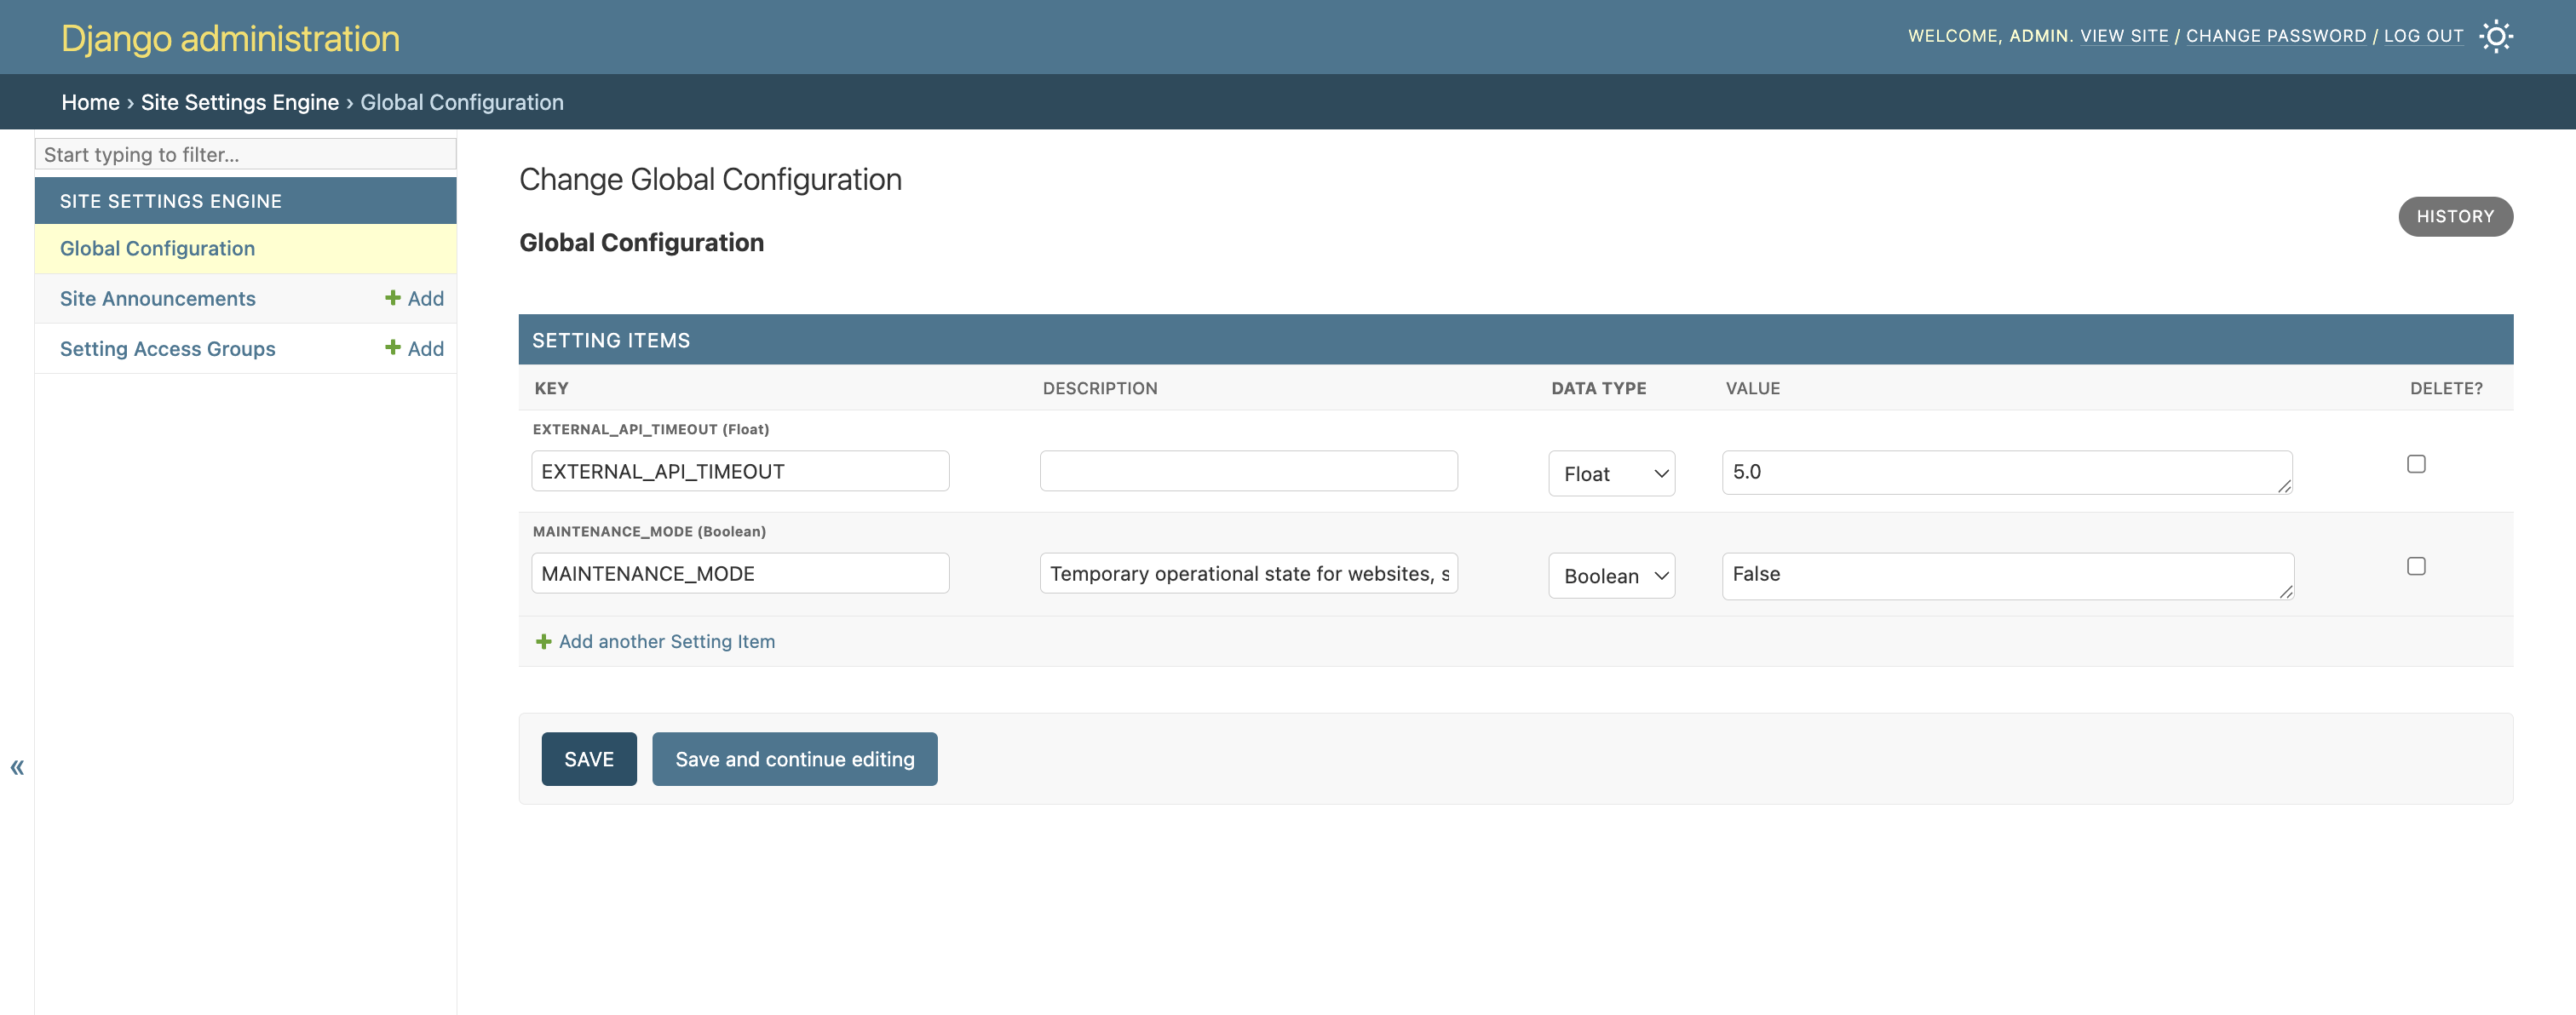Viewport: 2576px width, 1015px height.
Task: Focus the Temporary operational state description field
Action: [1248, 573]
